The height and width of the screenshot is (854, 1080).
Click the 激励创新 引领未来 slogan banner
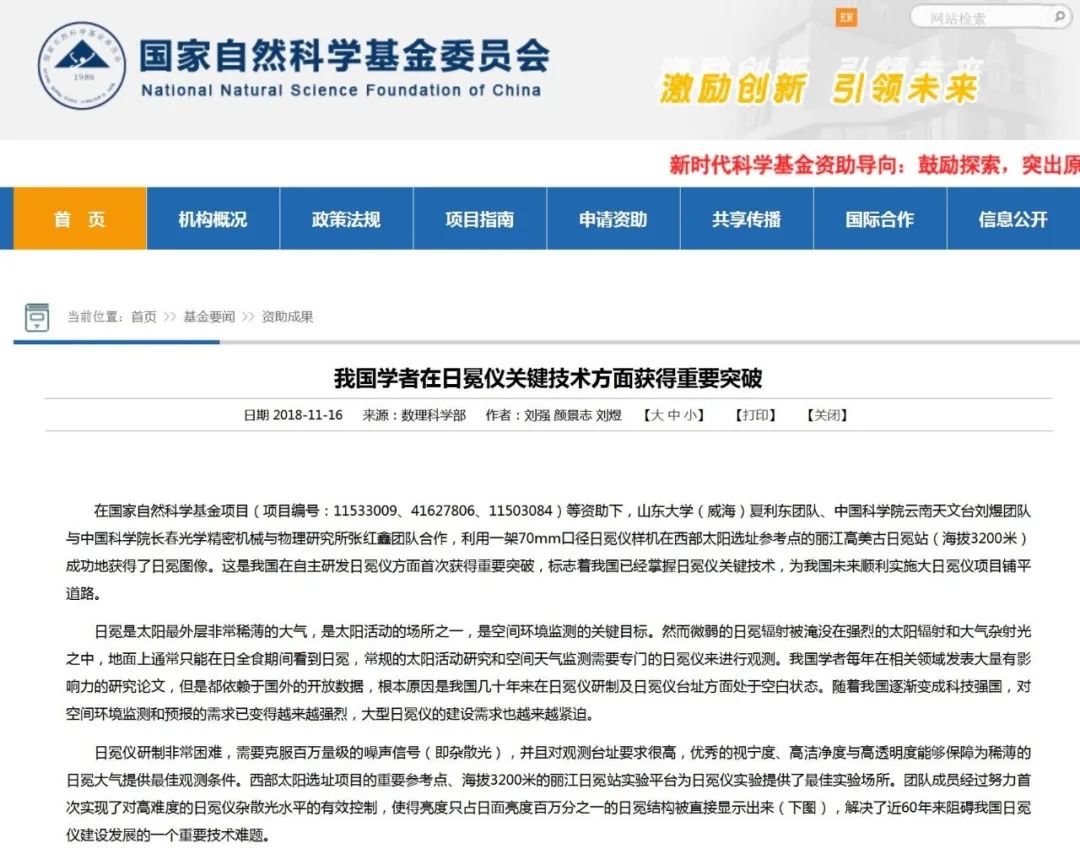click(818, 89)
